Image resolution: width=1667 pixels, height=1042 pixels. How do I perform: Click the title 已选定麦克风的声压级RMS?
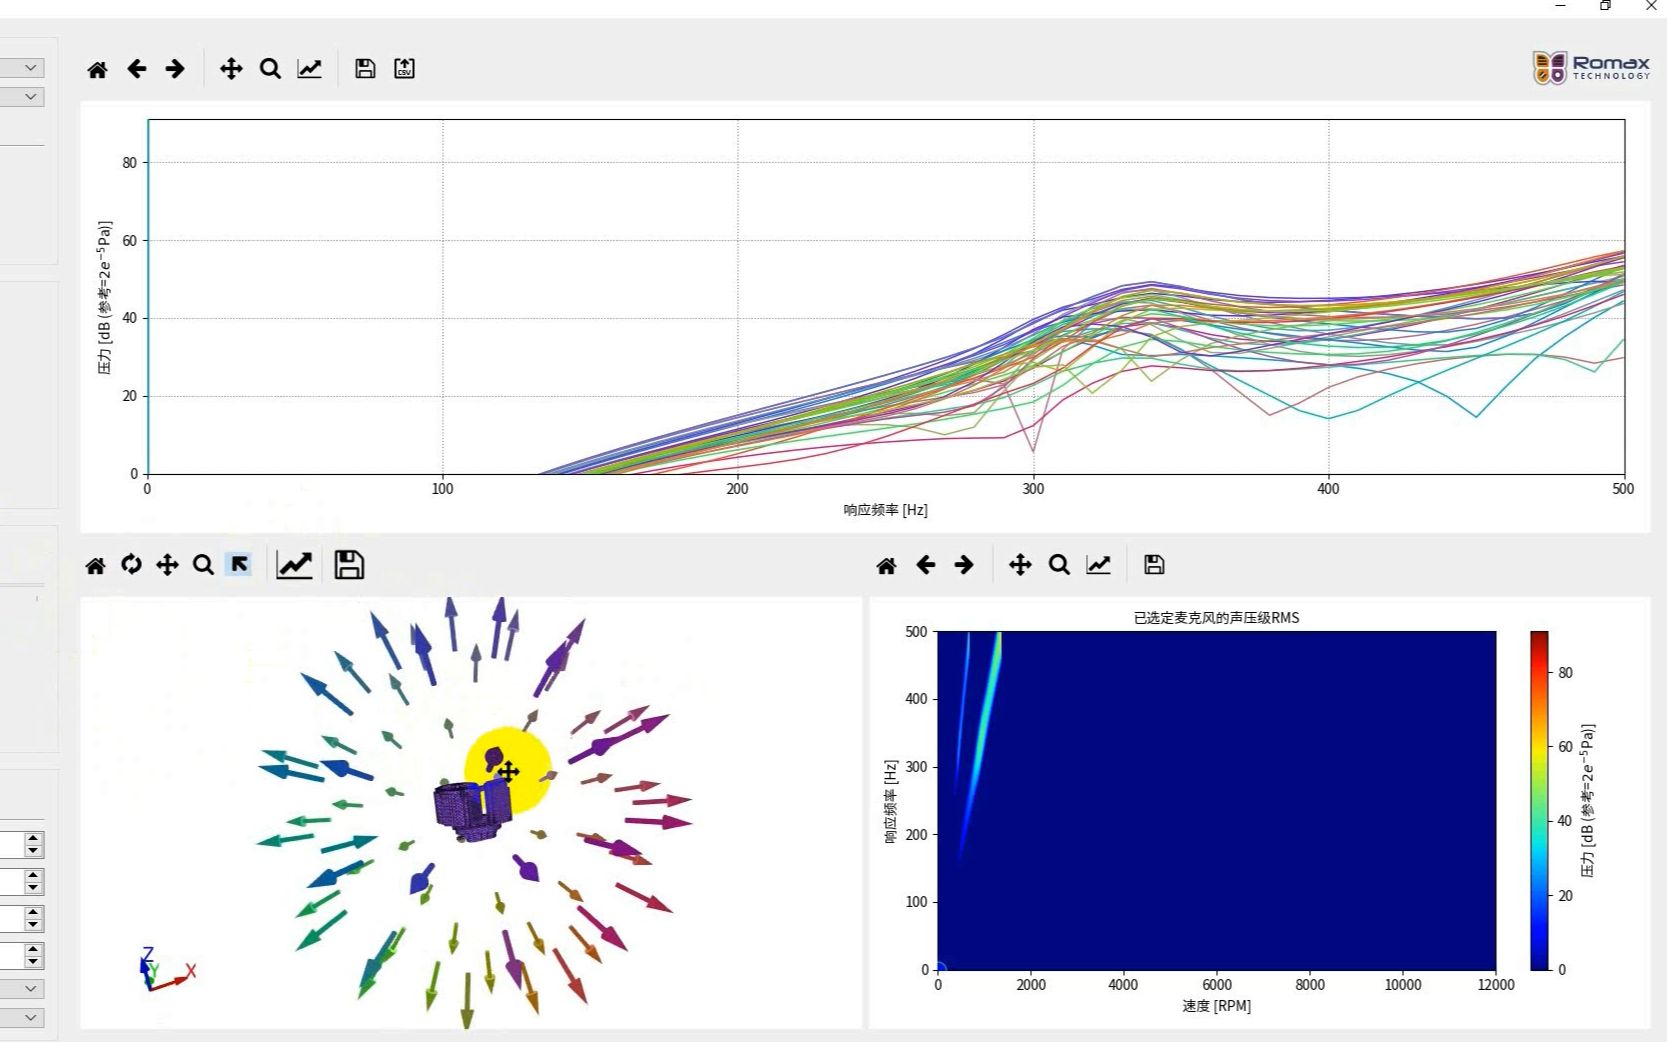tap(1216, 618)
